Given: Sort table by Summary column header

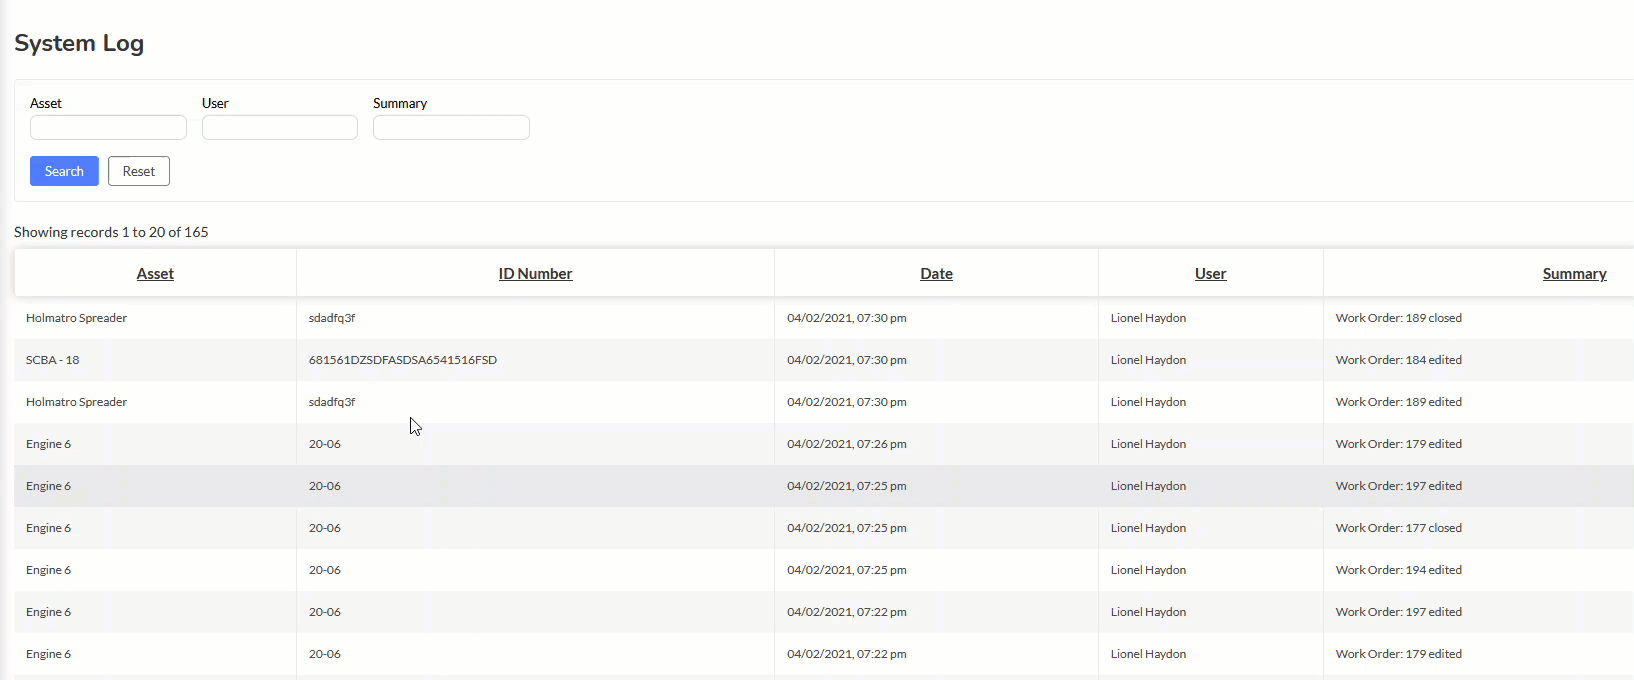Looking at the screenshot, I should pos(1575,274).
